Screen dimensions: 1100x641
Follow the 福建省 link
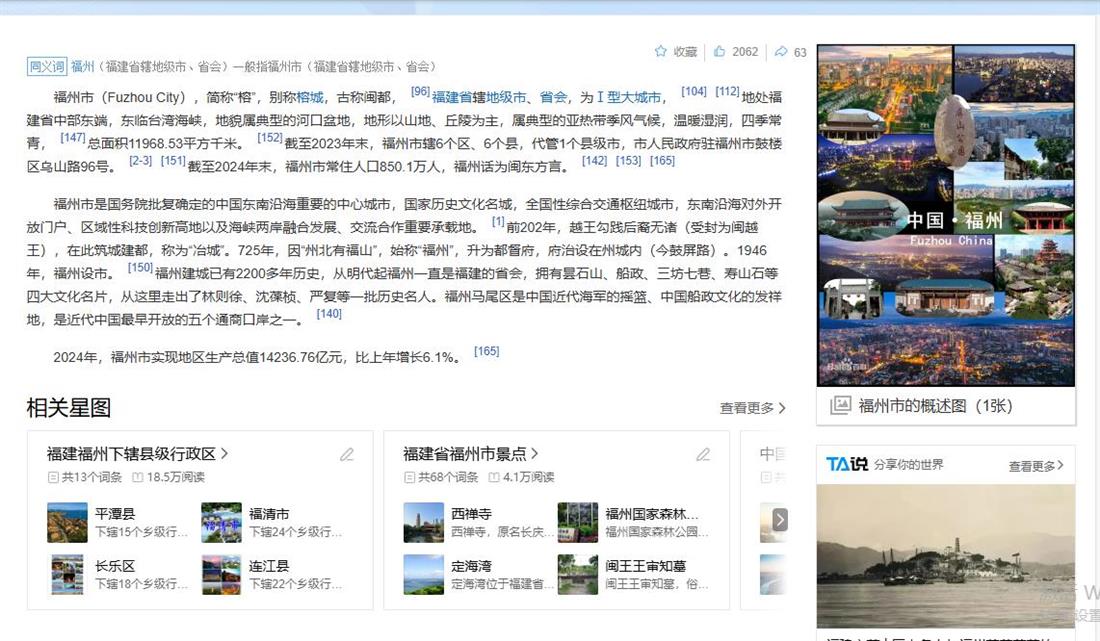pyautogui.click(x=452, y=97)
